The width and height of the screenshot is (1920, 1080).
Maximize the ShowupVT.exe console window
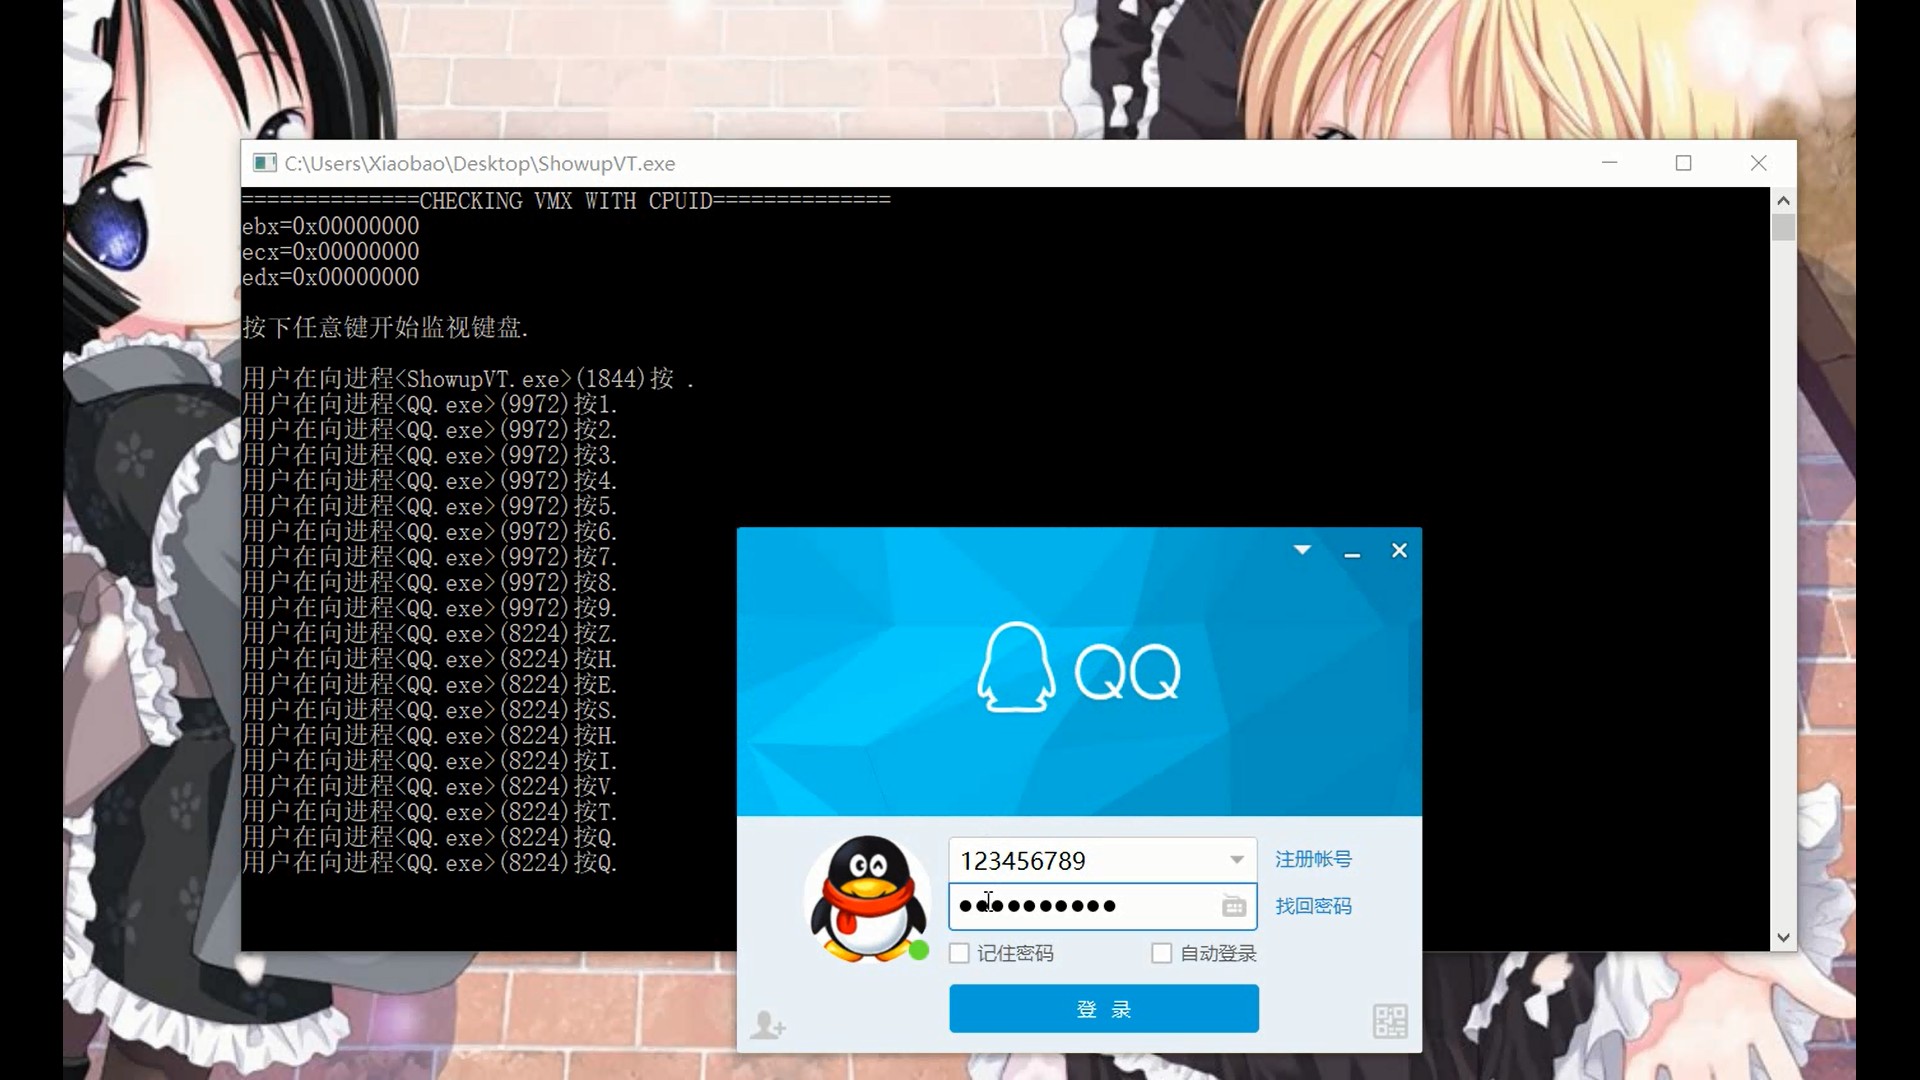[1683, 163]
